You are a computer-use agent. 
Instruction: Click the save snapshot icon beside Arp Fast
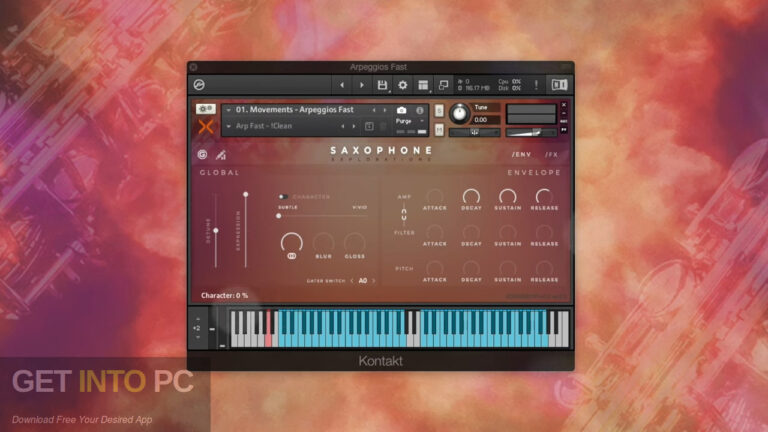369,126
